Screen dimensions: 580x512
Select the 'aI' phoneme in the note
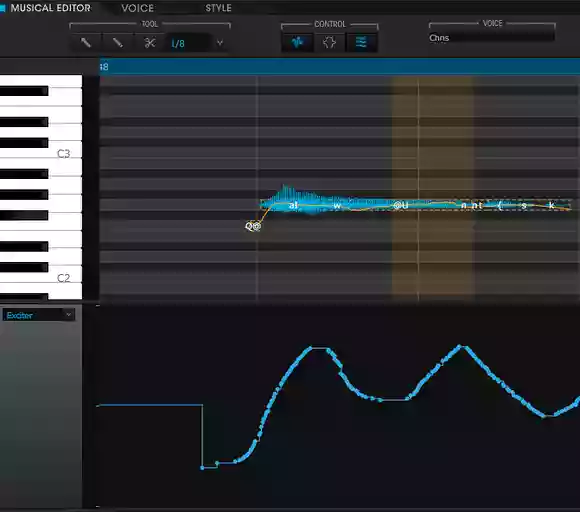[293, 205]
